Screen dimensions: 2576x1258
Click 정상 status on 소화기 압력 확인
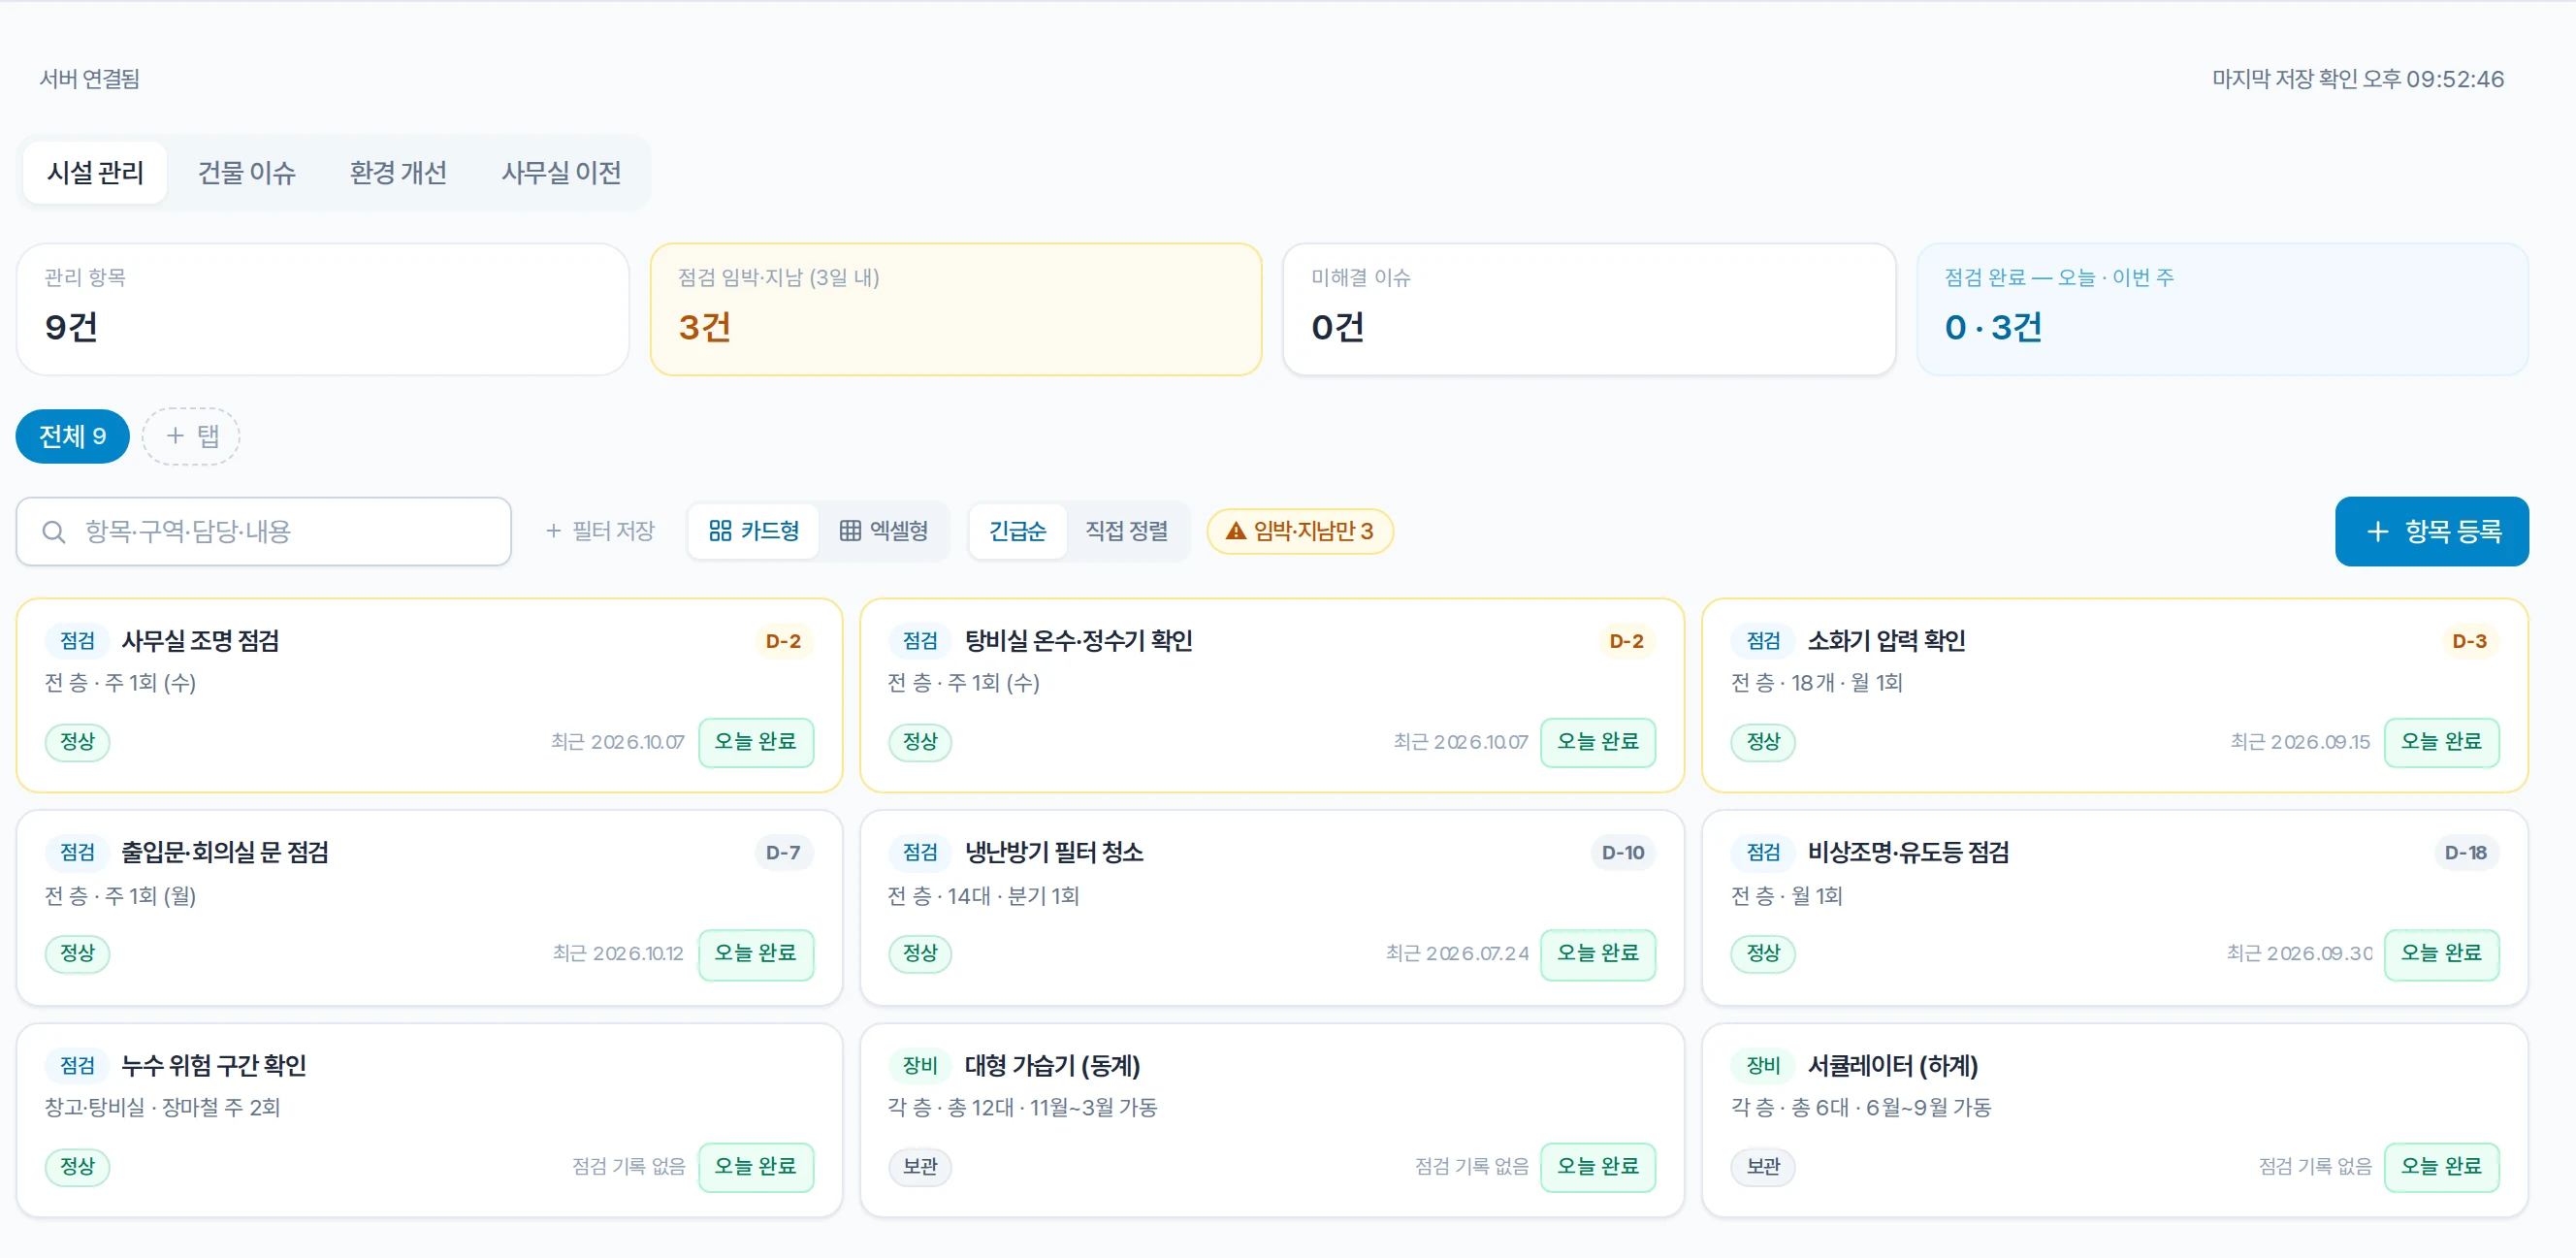(1763, 742)
